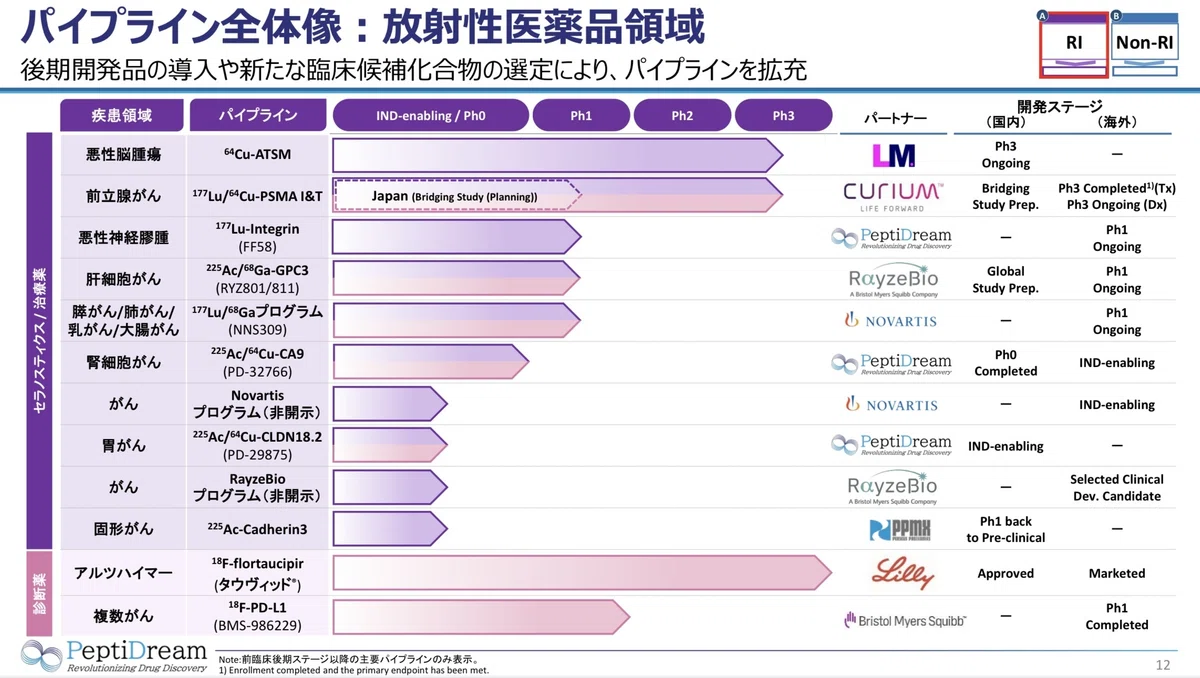Viewport: 1200px width, 678px height.
Task: Click the Marketed stage text
Action: [1116, 573]
